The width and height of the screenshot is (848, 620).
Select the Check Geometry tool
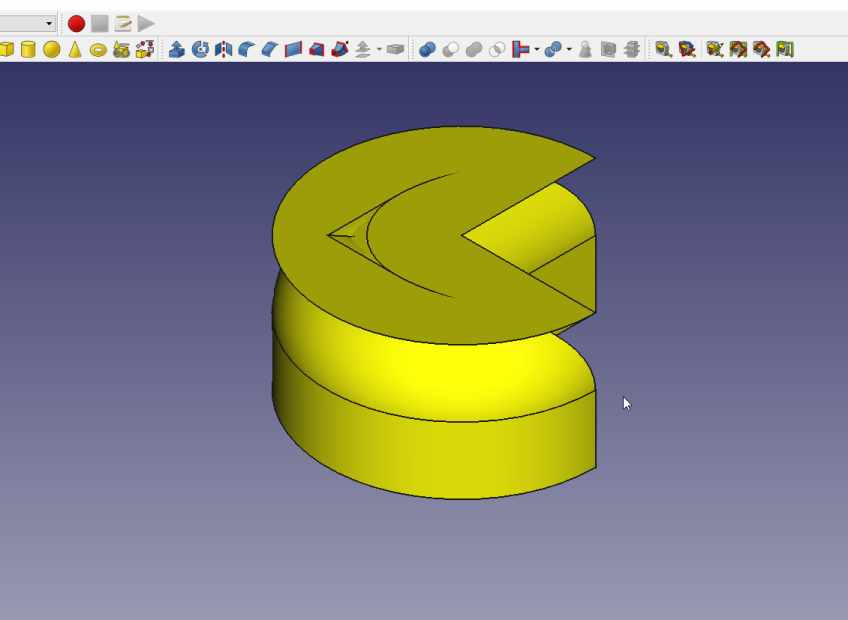click(x=585, y=50)
